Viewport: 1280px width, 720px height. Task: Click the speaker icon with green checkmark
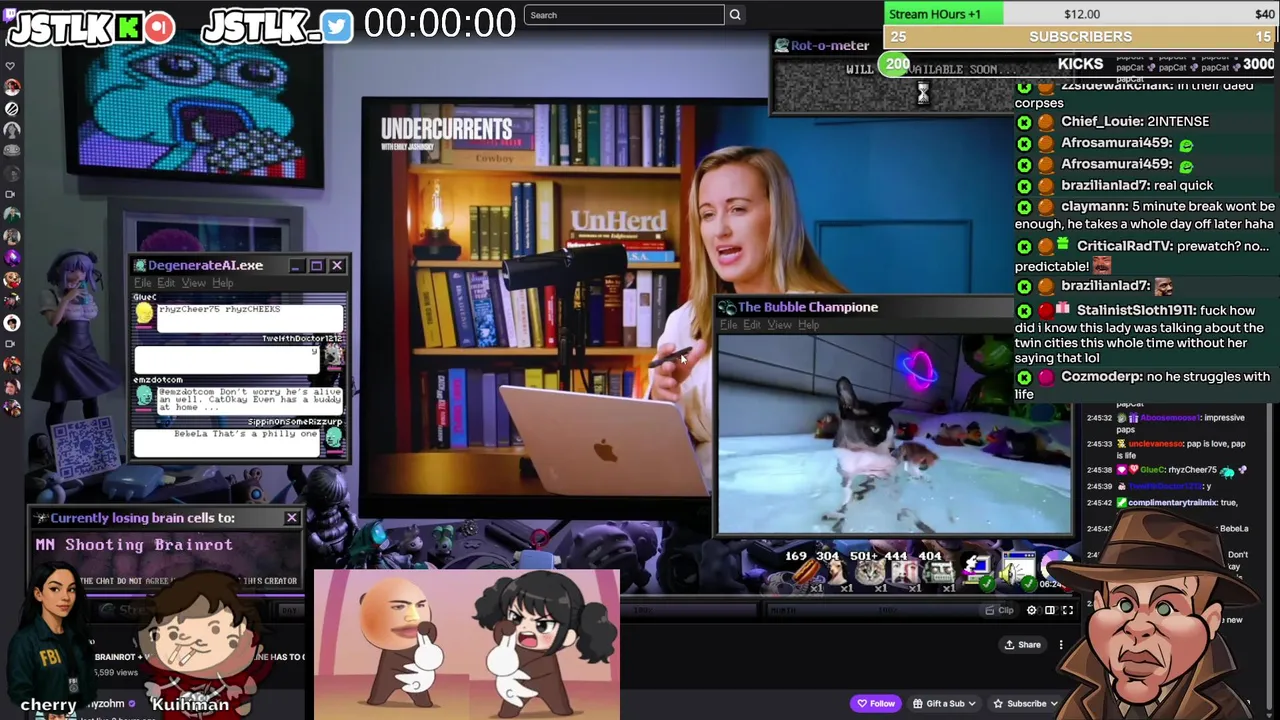pos(1018,571)
